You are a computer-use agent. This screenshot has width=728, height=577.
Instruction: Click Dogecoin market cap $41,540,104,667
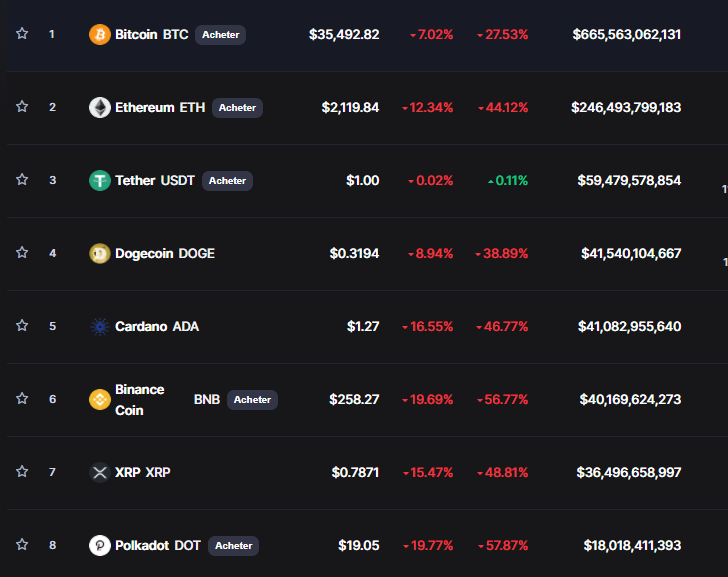(631, 253)
